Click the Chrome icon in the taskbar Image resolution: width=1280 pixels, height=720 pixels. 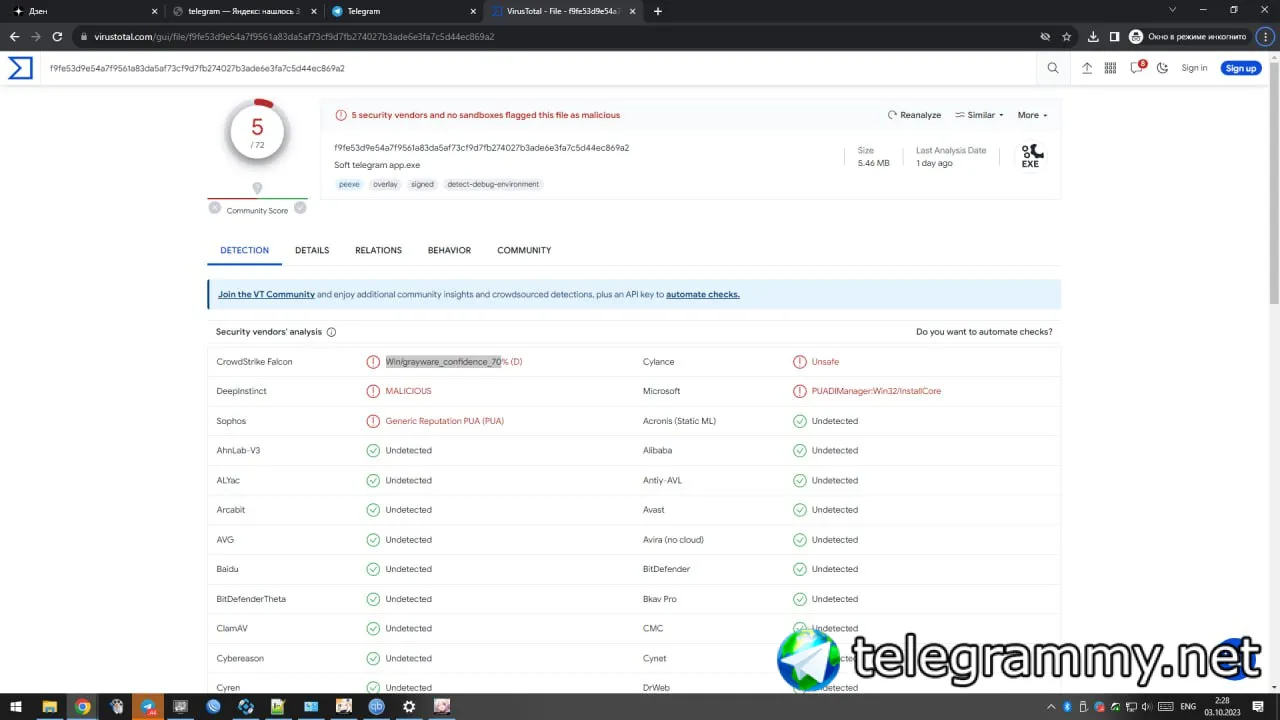[x=83, y=706]
